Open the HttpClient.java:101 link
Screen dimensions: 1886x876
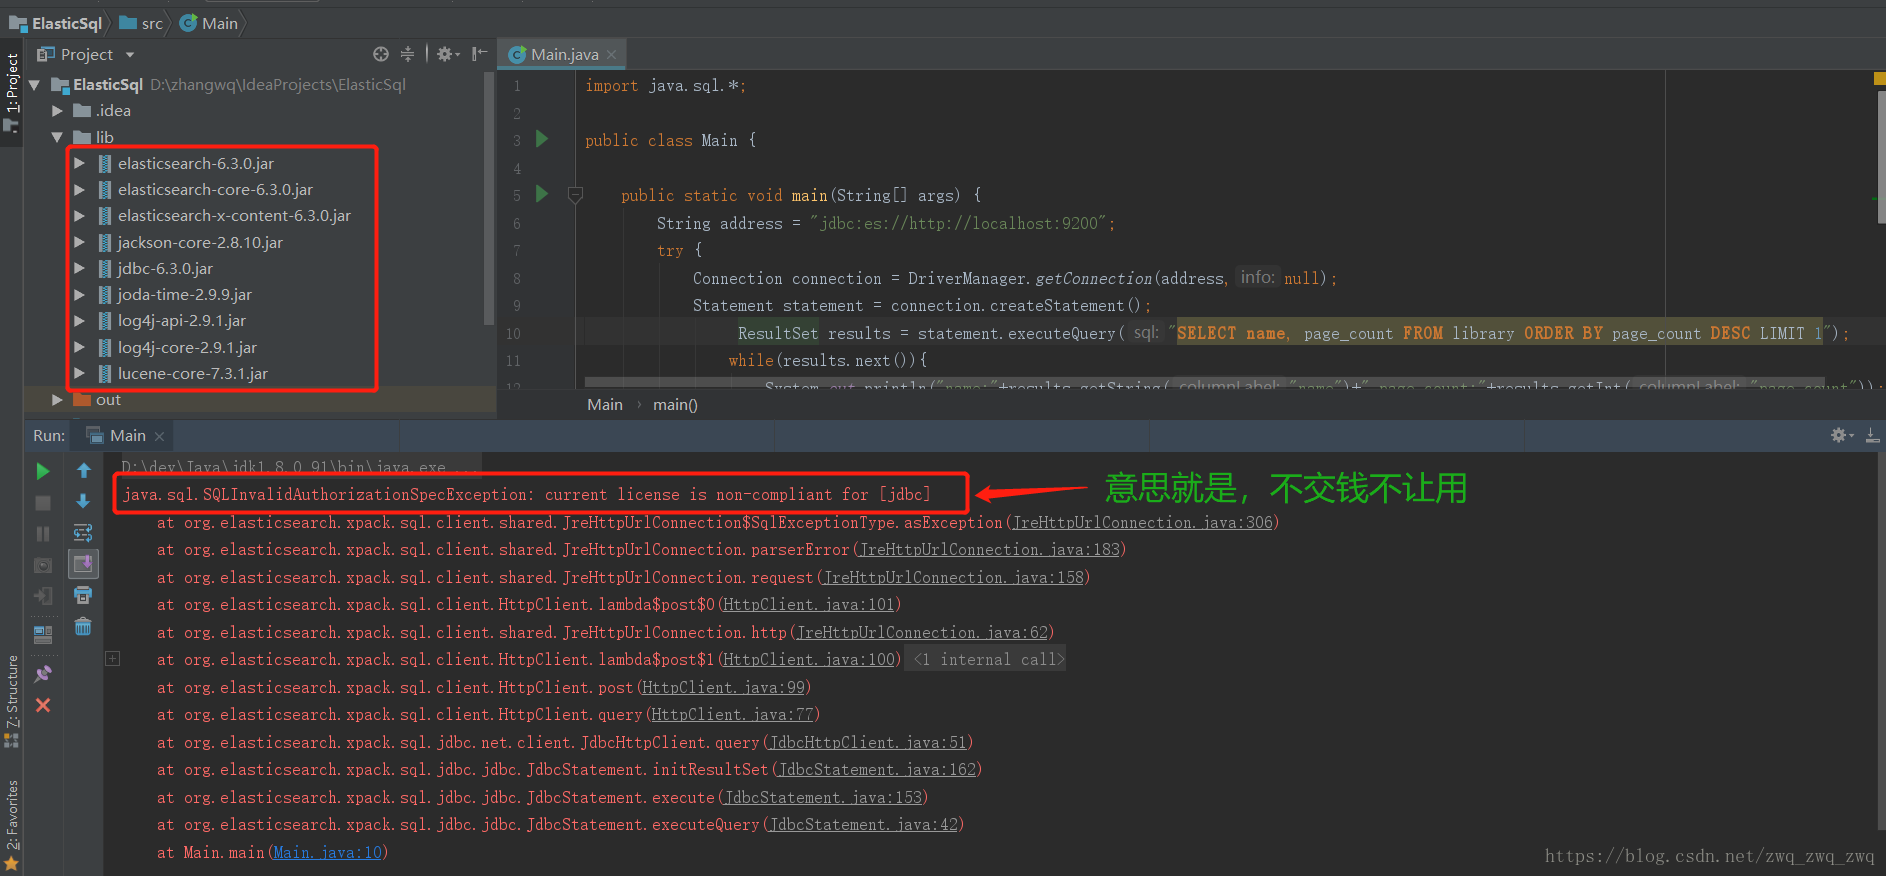[x=809, y=604]
